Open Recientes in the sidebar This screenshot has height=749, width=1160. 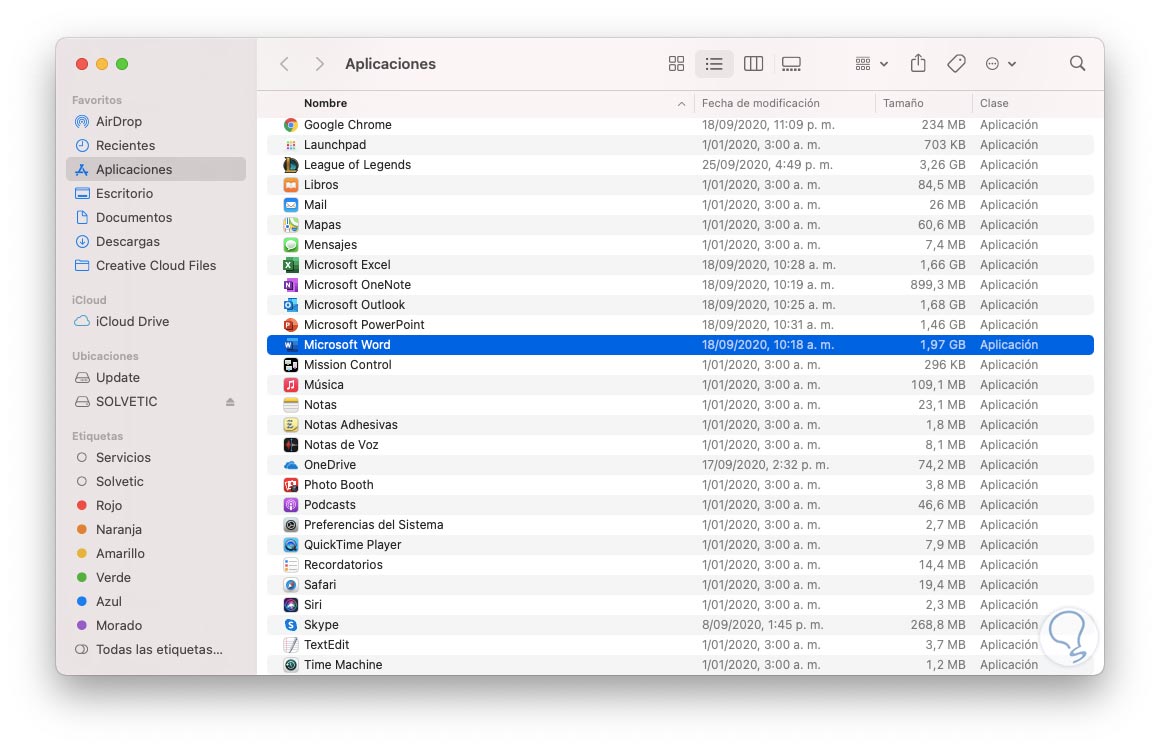156,146
